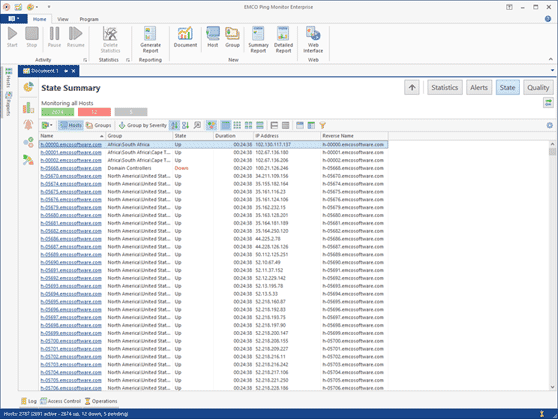
Task: Click the filter funnel icon
Action: pos(322,125)
